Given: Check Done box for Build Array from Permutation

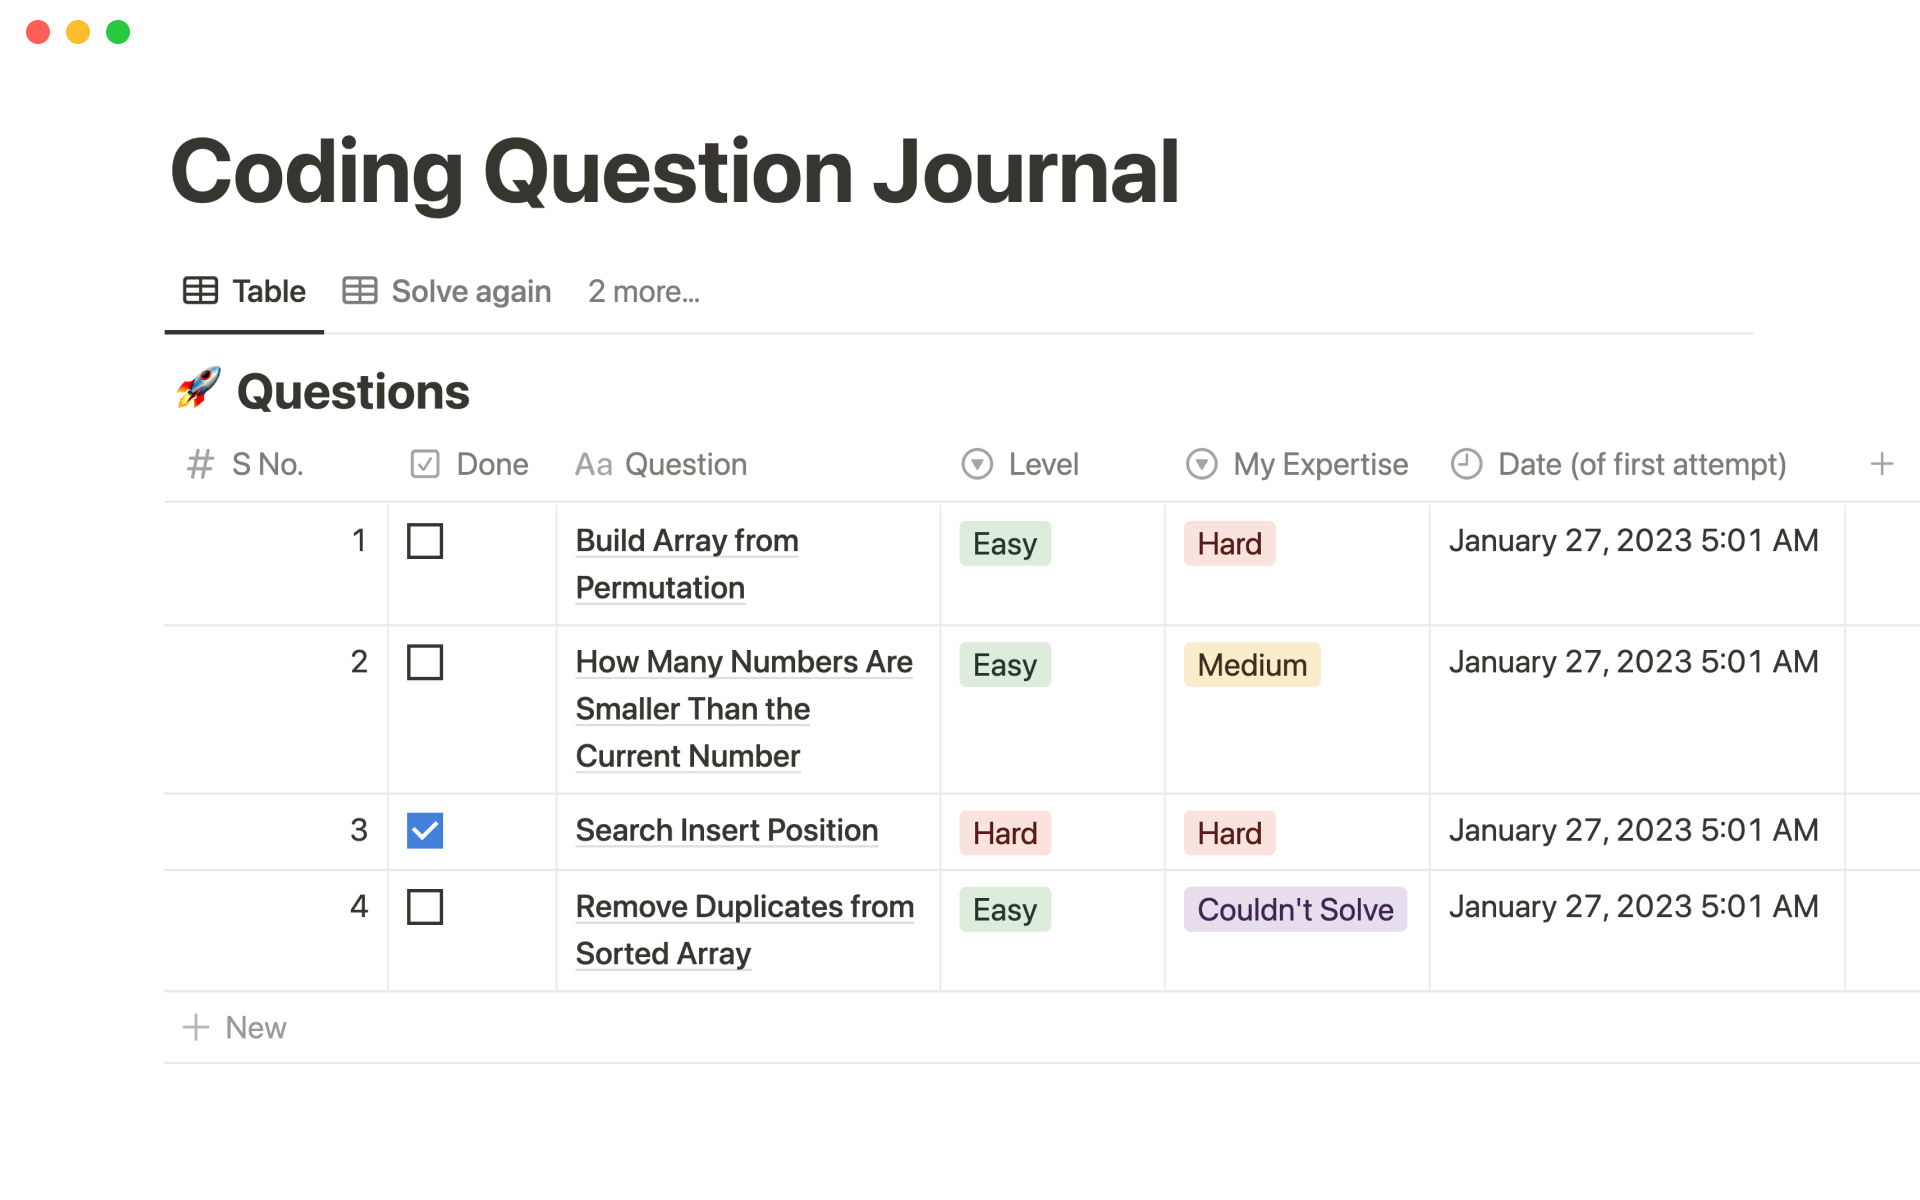Looking at the screenshot, I should [425, 541].
